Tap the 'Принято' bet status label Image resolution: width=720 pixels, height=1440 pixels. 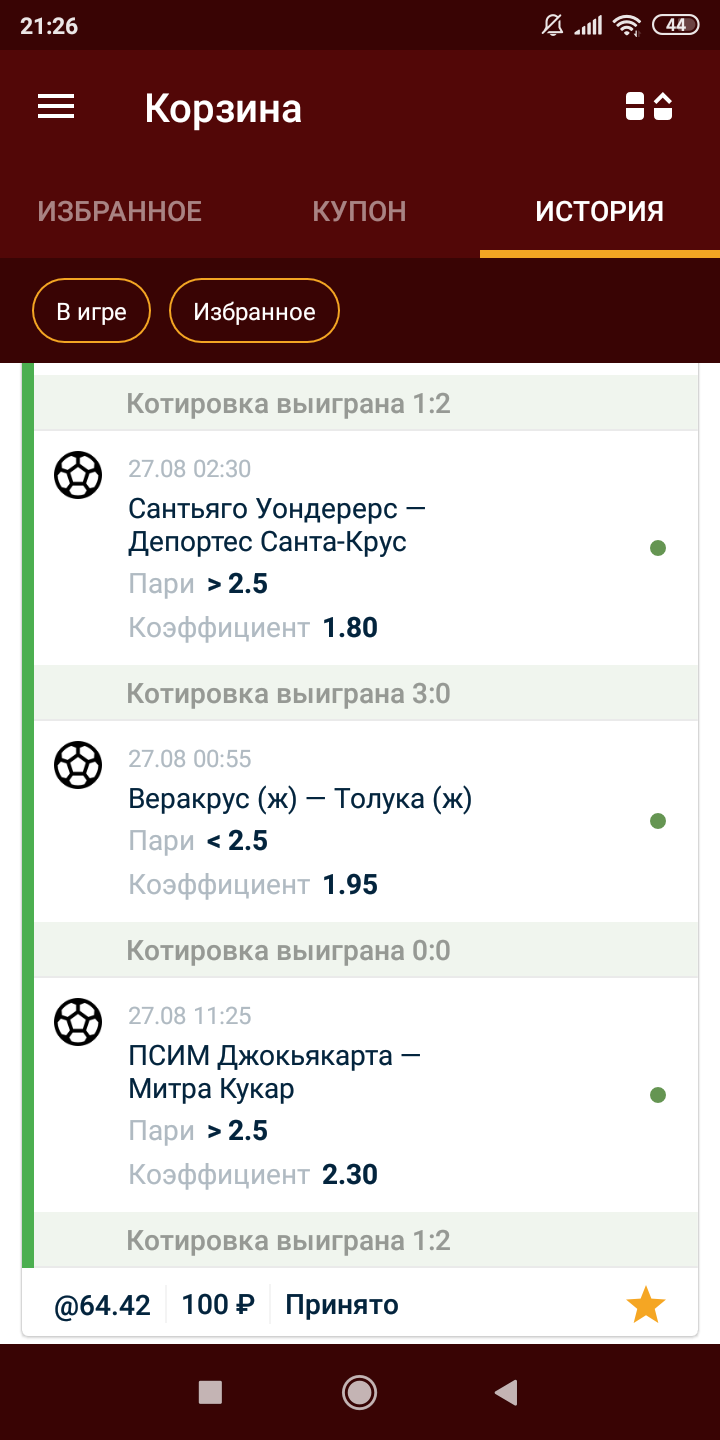click(342, 1305)
